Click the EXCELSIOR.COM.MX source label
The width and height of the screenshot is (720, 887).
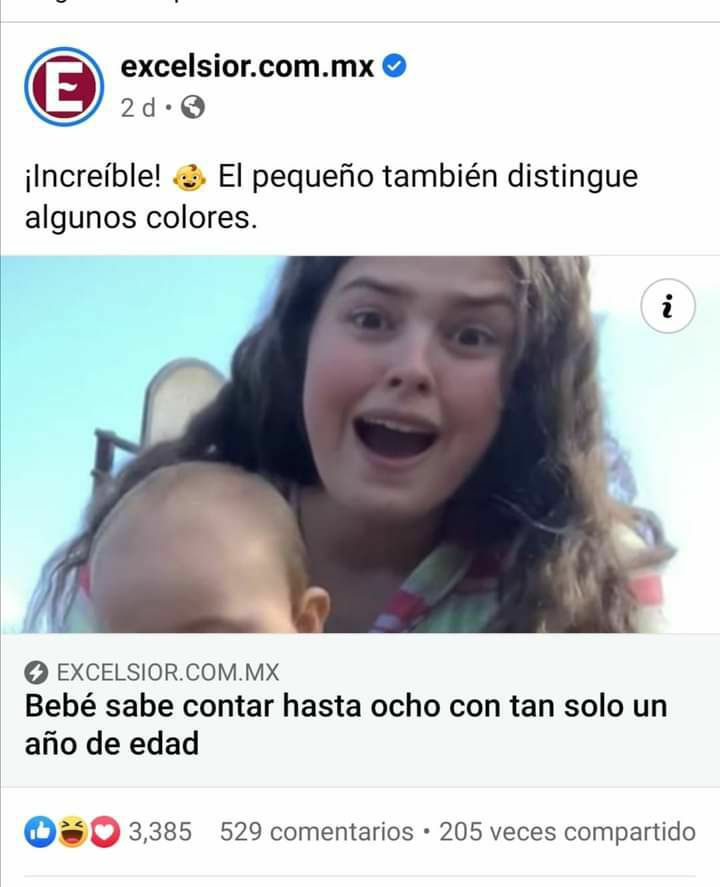pos(168,673)
